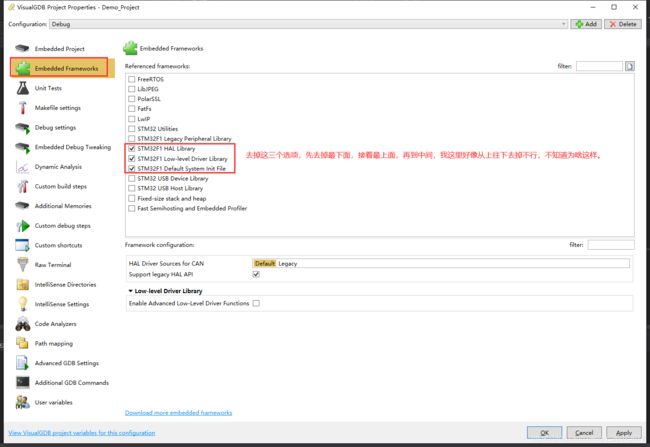Click the Additional Memories chip icon
The height and width of the screenshot is (447, 650).
coord(22,206)
